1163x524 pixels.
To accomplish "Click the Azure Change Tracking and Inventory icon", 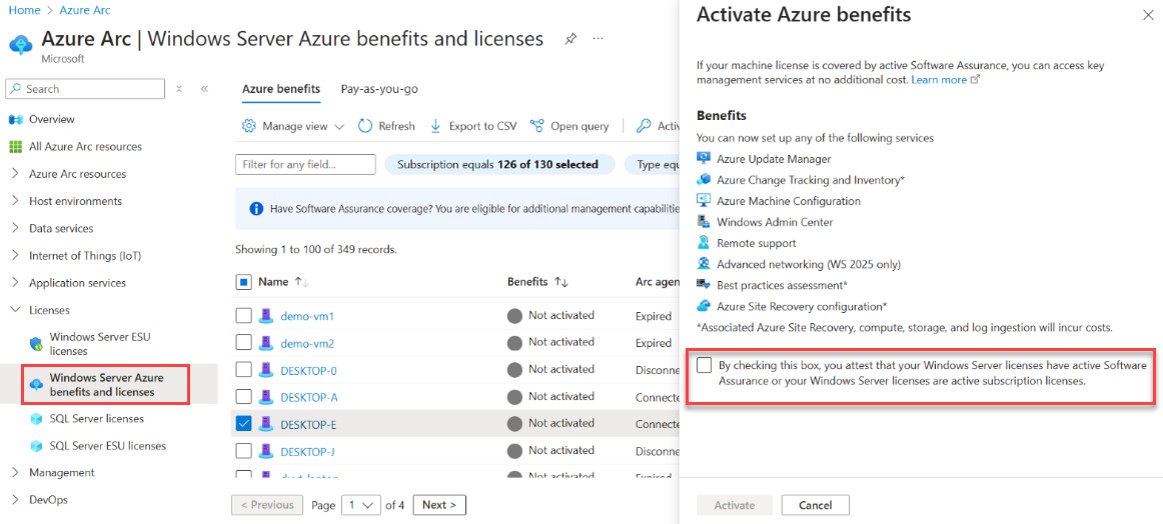I will (x=704, y=180).
